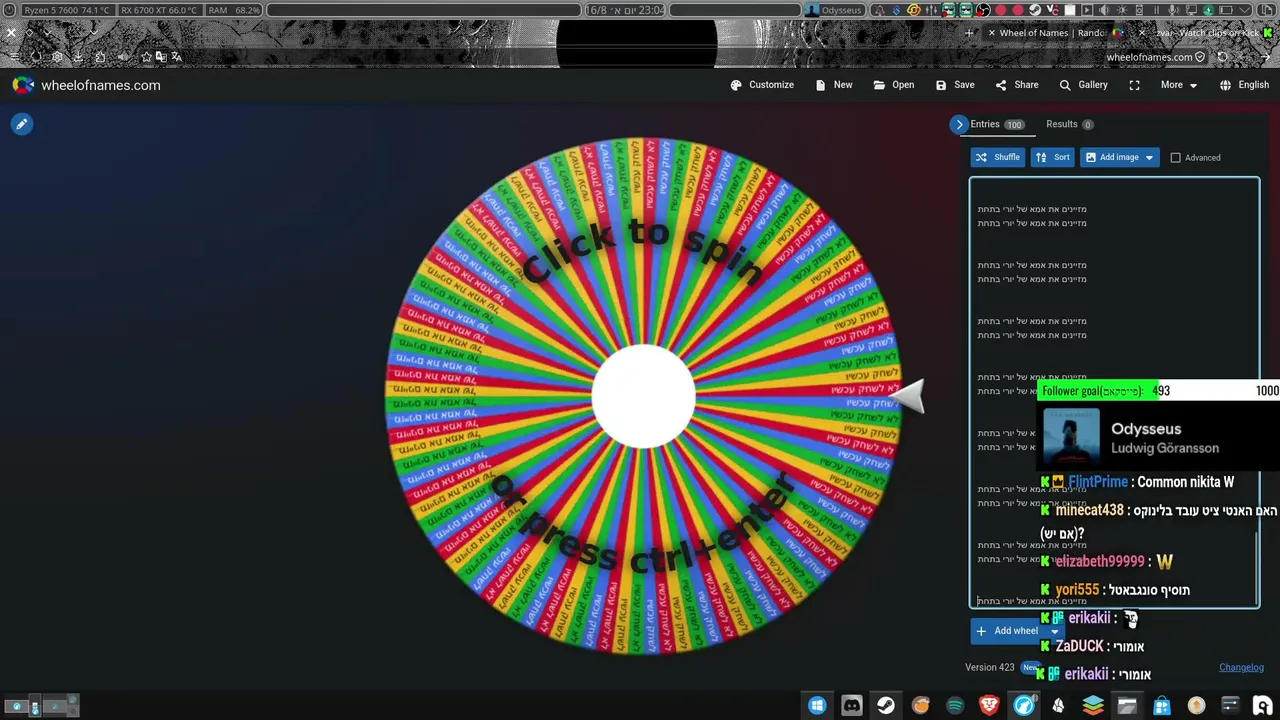Click the RX 6700 XT temperature readout
1280x720 pixels.
(158, 10)
